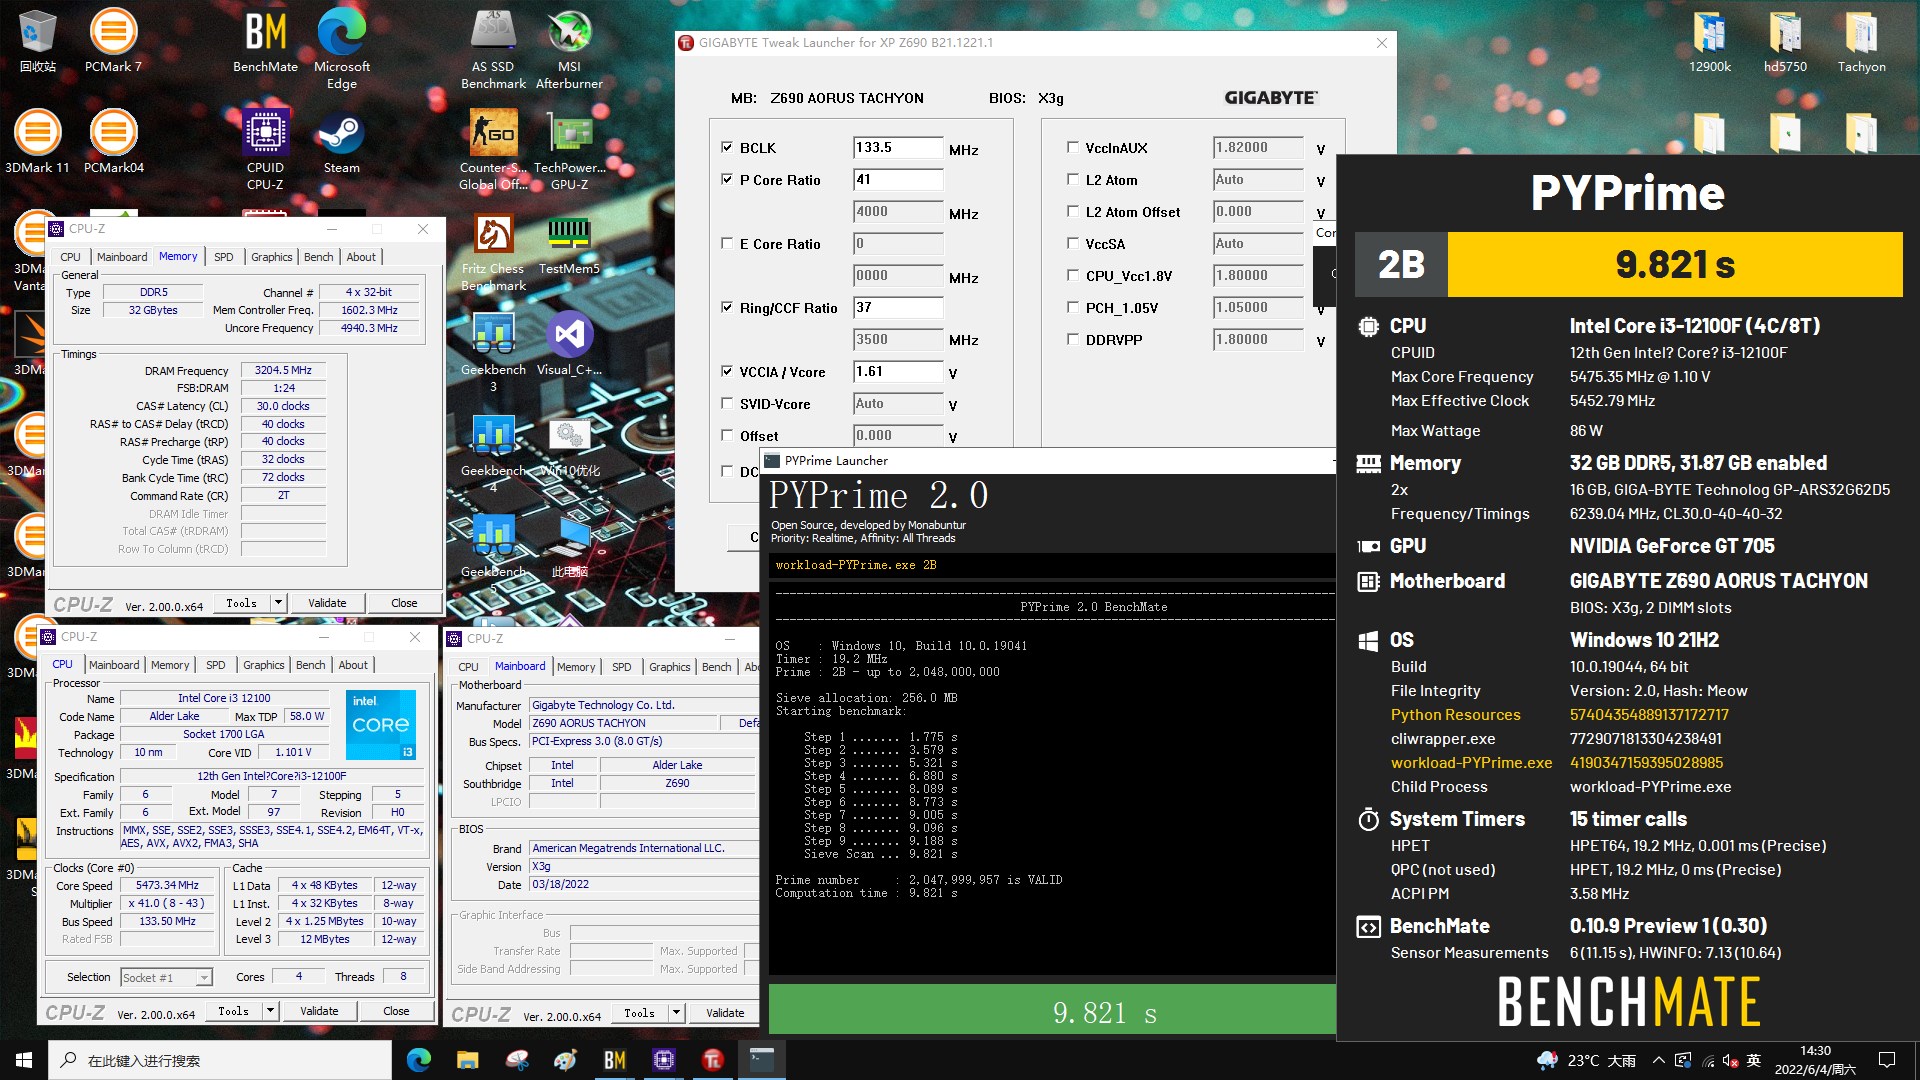Screen dimensions: 1920x1080
Task: Click the Close button in CPU-Z CPU window
Action: point(396,1011)
